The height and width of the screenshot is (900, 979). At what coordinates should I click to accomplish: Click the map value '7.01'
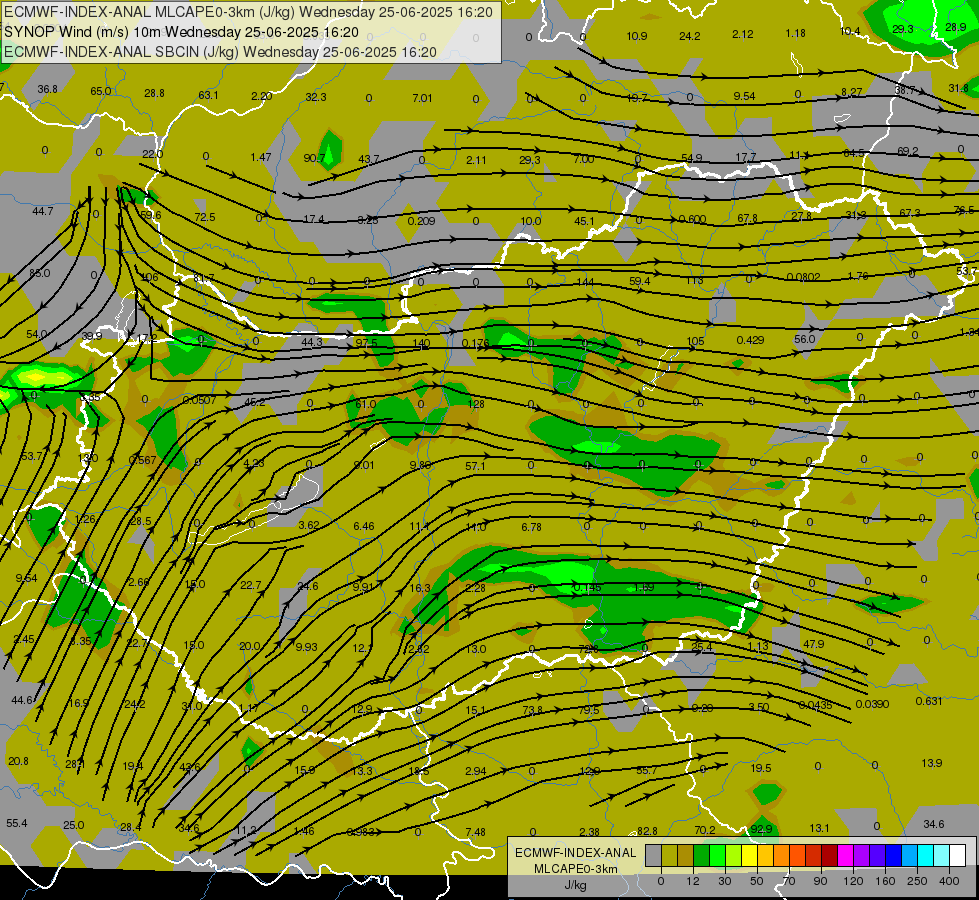tap(422, 97)
